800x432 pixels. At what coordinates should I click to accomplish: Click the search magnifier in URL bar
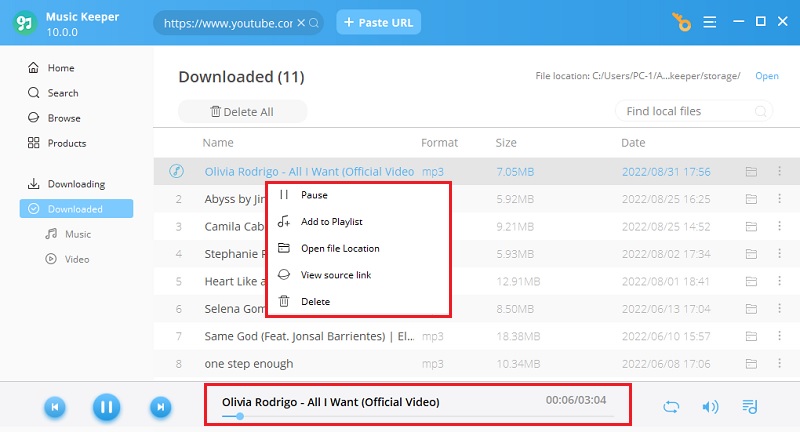tap(314, 23)
